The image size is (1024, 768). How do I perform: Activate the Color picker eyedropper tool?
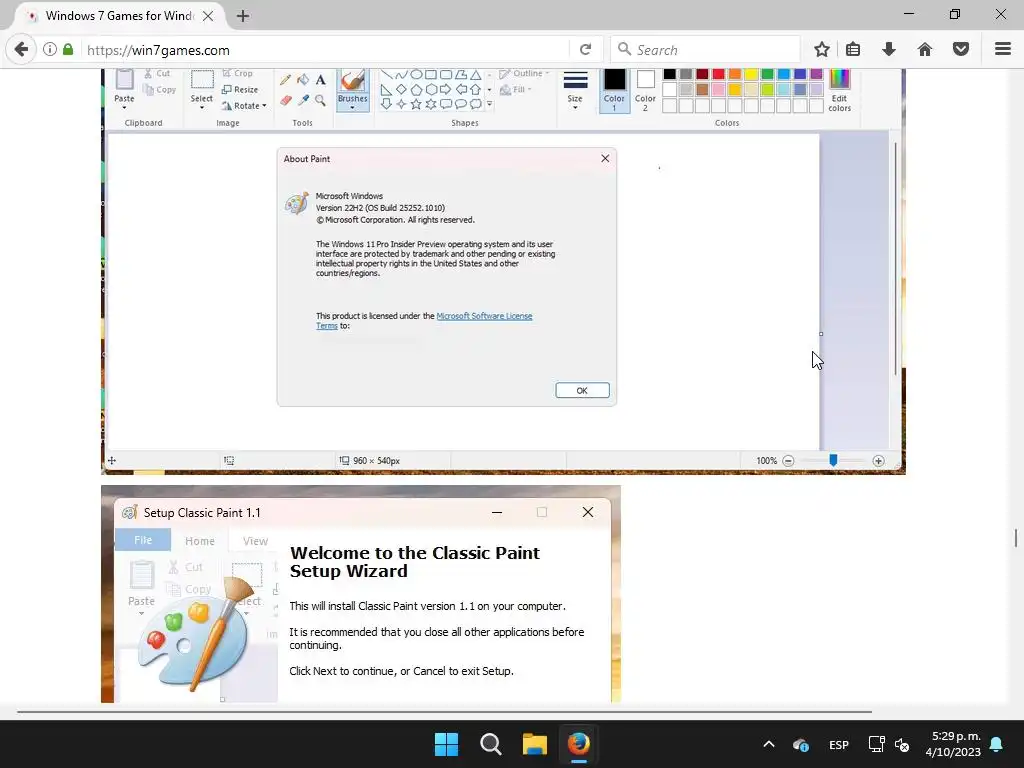[303, 100]
